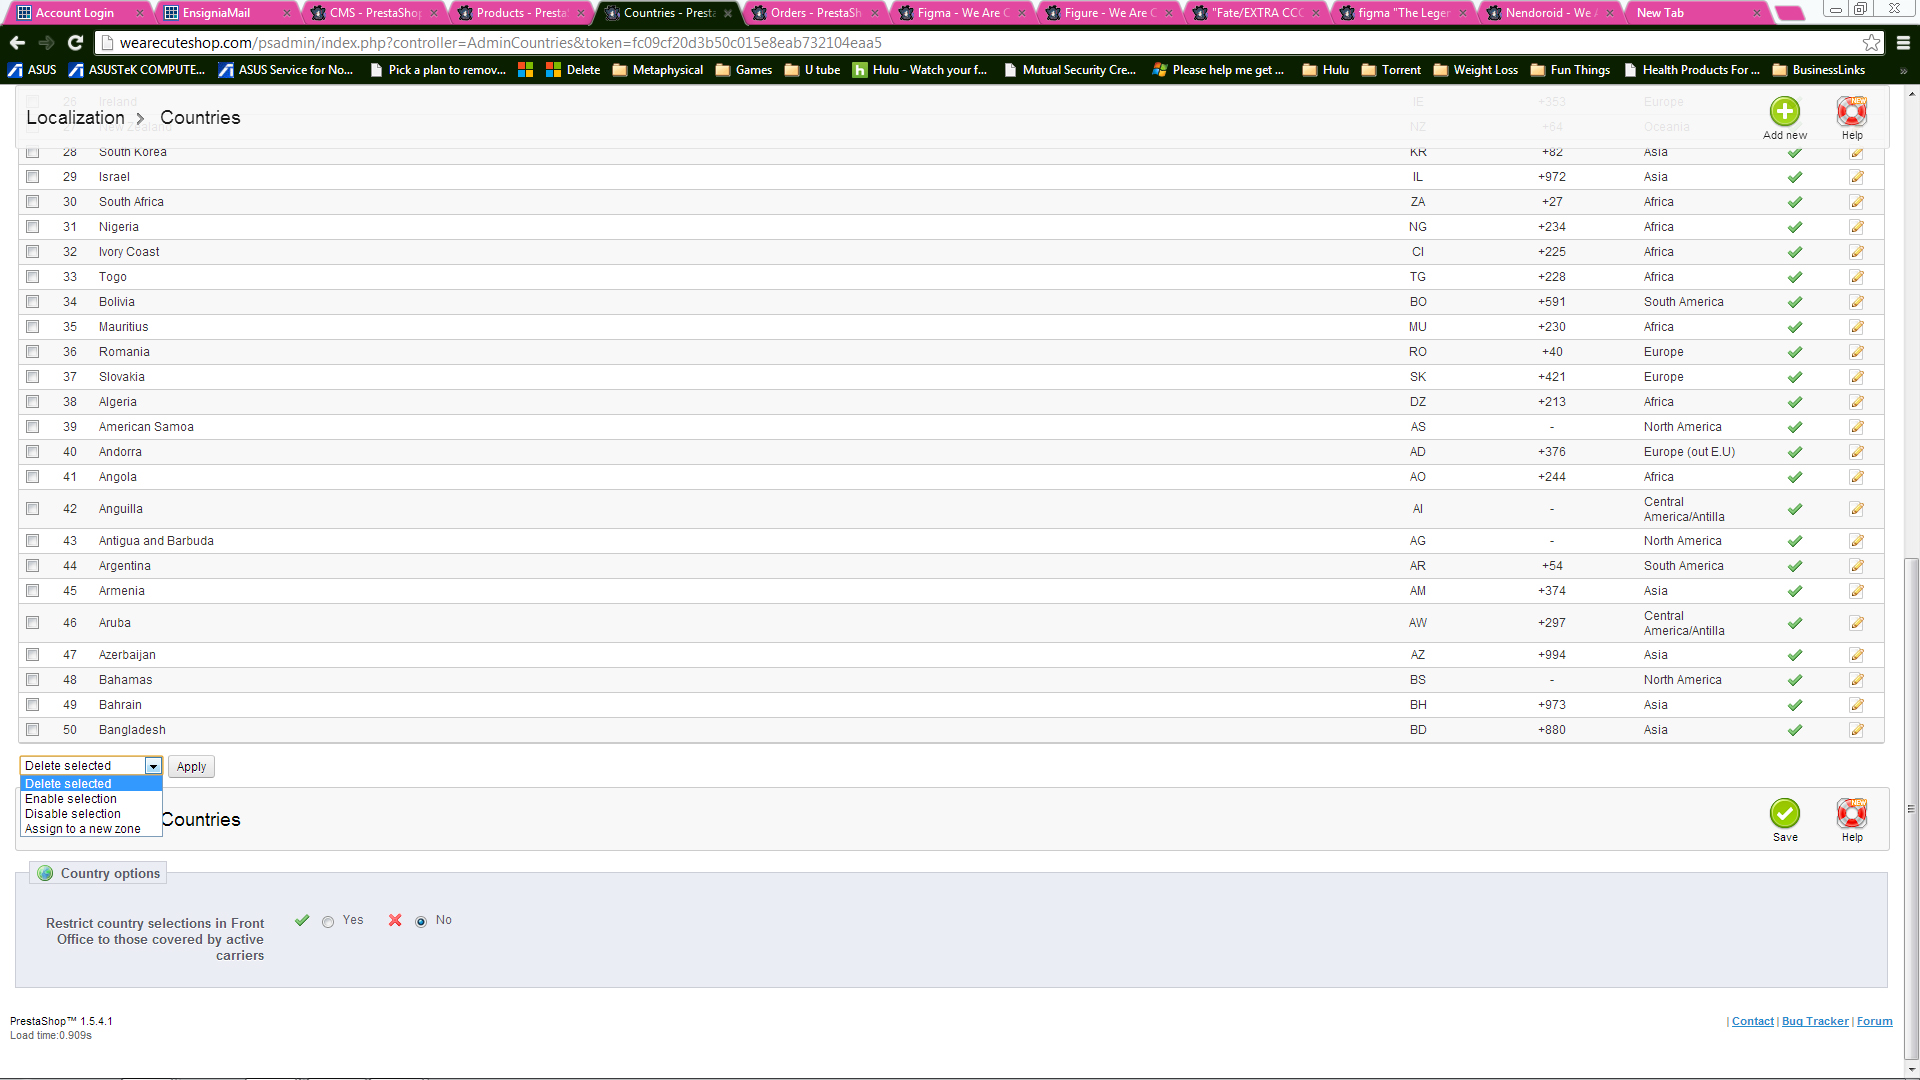Click the Apply button
The image size is (1920, 1080).
[191, 767]
